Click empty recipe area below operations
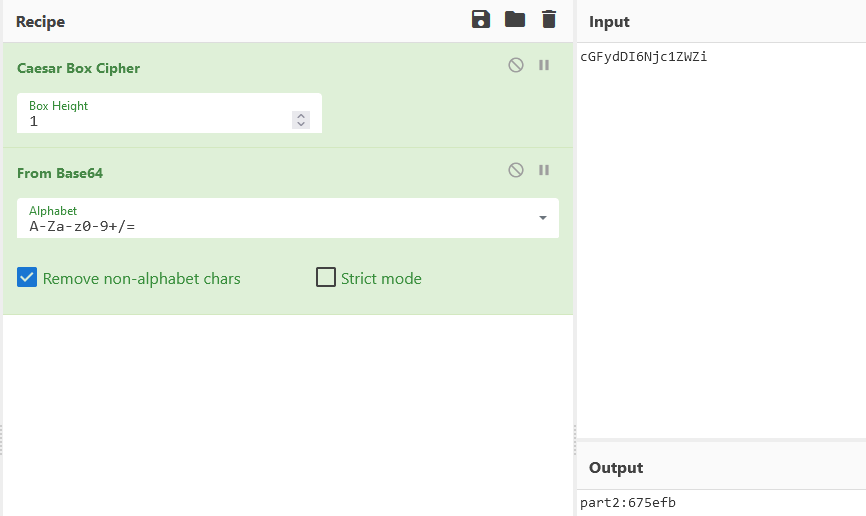This screenshot has width=866, height=516. [x=287, y=414]
